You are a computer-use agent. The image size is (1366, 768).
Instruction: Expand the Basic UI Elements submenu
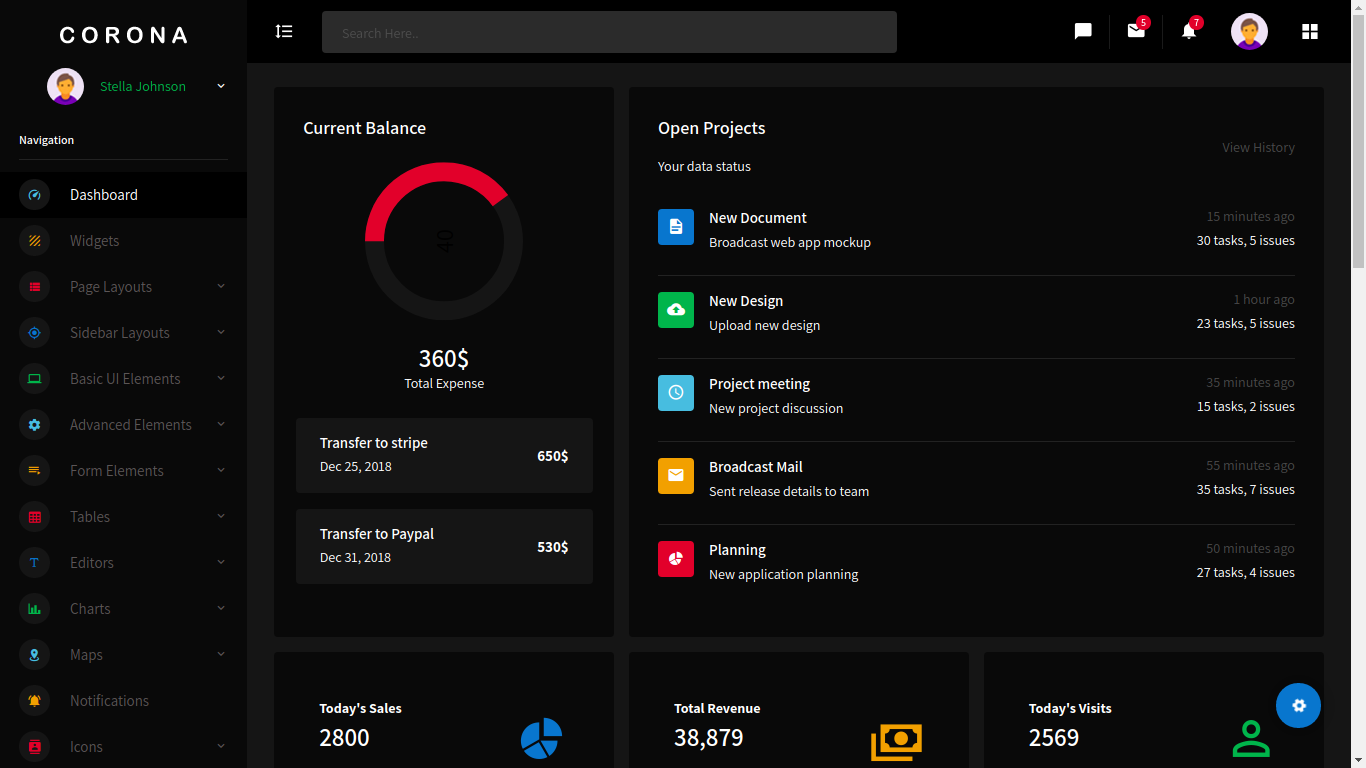tap(123, 379)
